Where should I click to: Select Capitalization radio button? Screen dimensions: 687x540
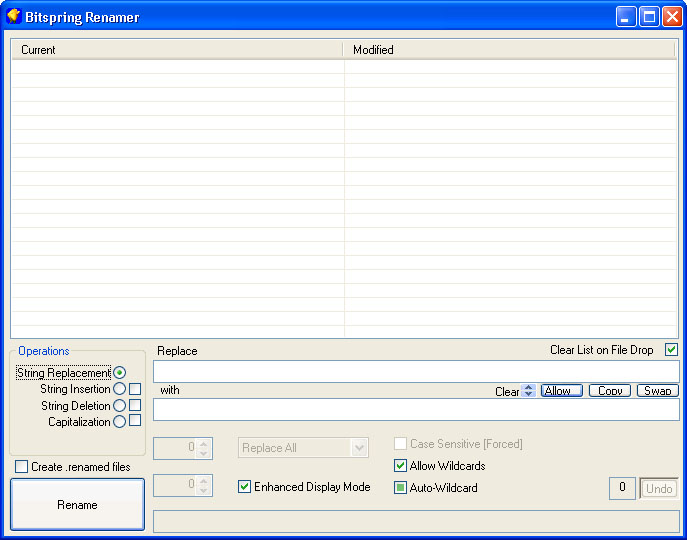coord(119,422)
